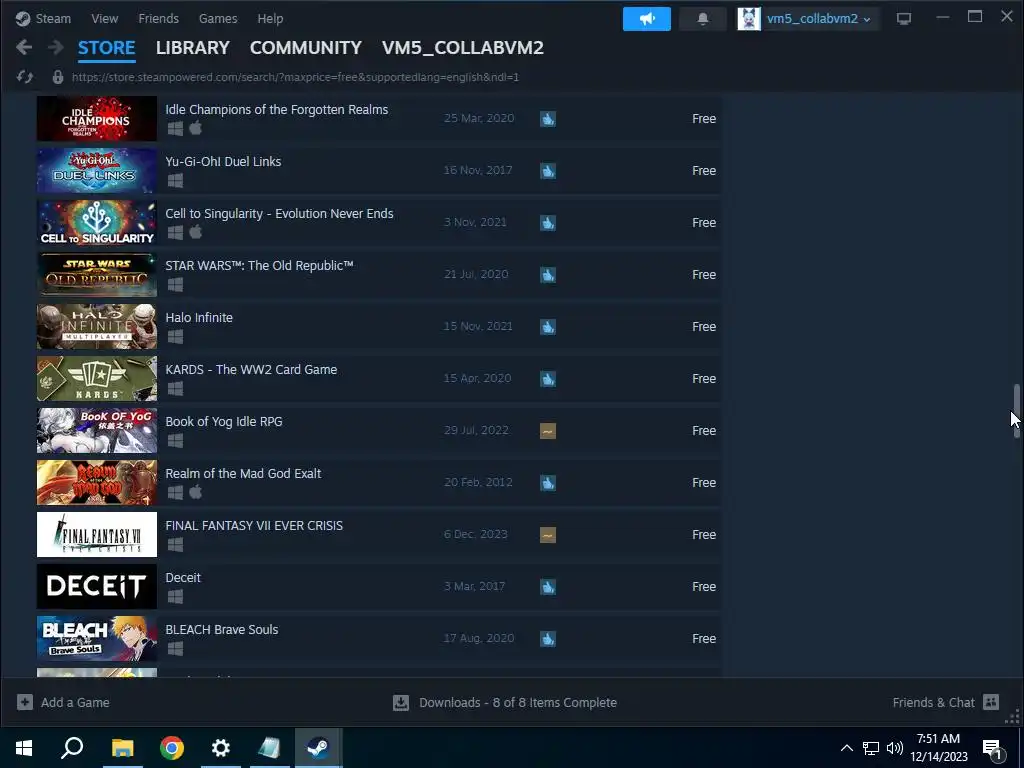Open the Help menu
The image size is (1024, 768).
point(270,18)
